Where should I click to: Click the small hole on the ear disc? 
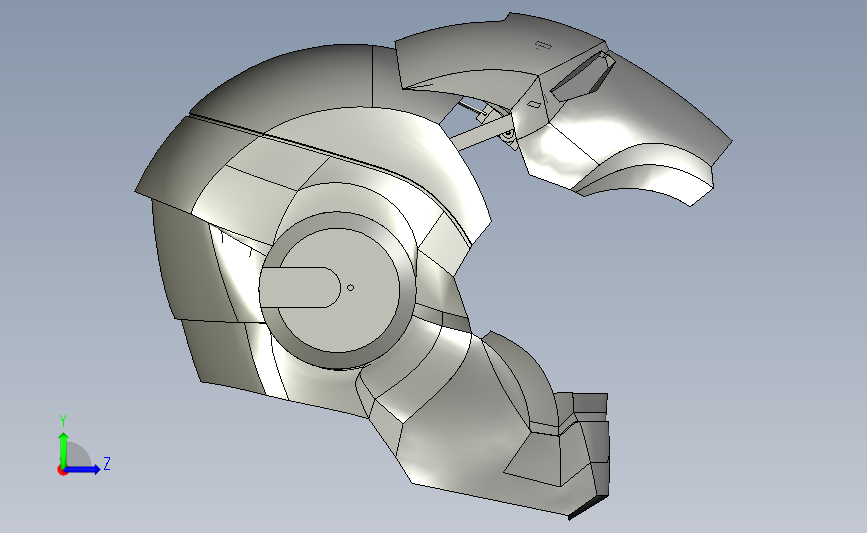[350, 288]
